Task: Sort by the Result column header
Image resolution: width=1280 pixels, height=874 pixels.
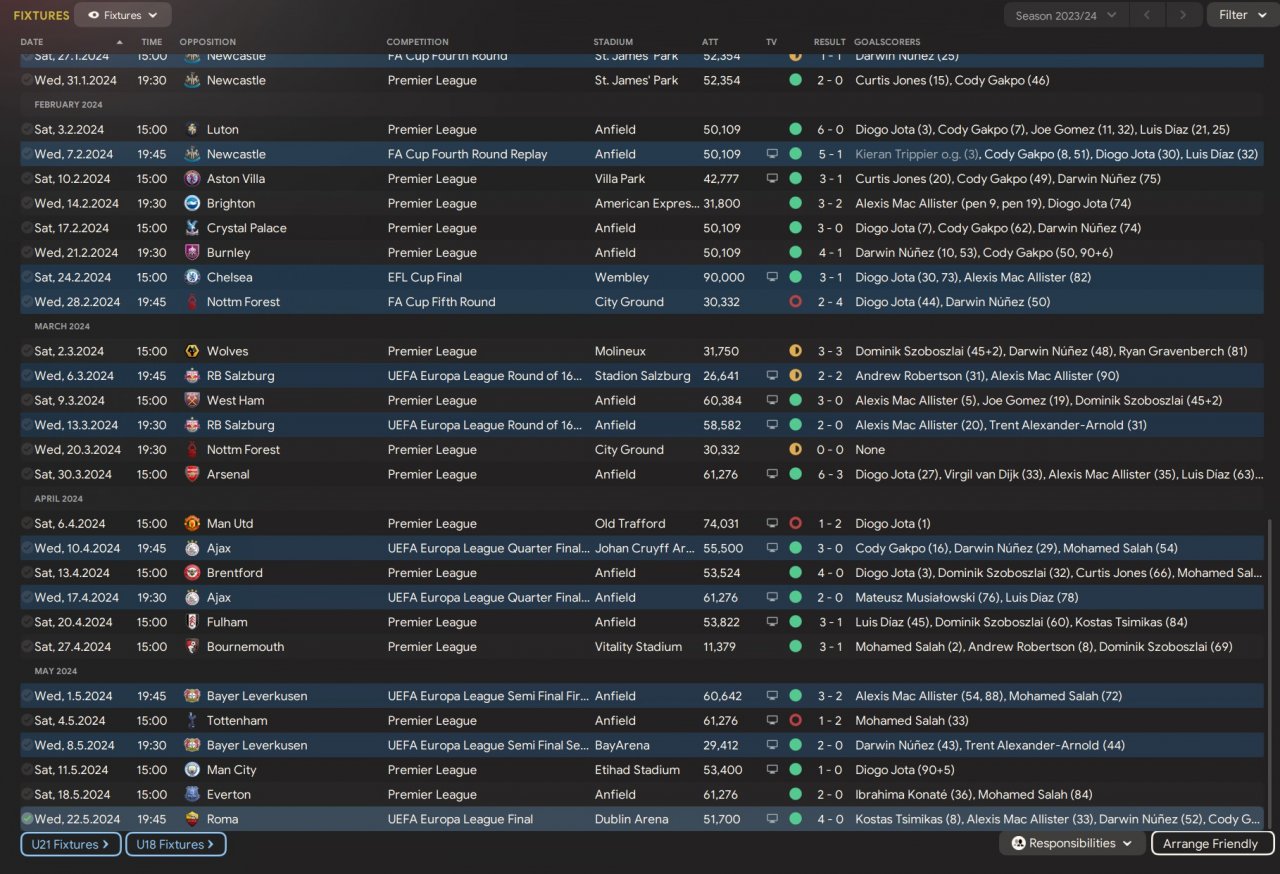Action: coord(830,42)
